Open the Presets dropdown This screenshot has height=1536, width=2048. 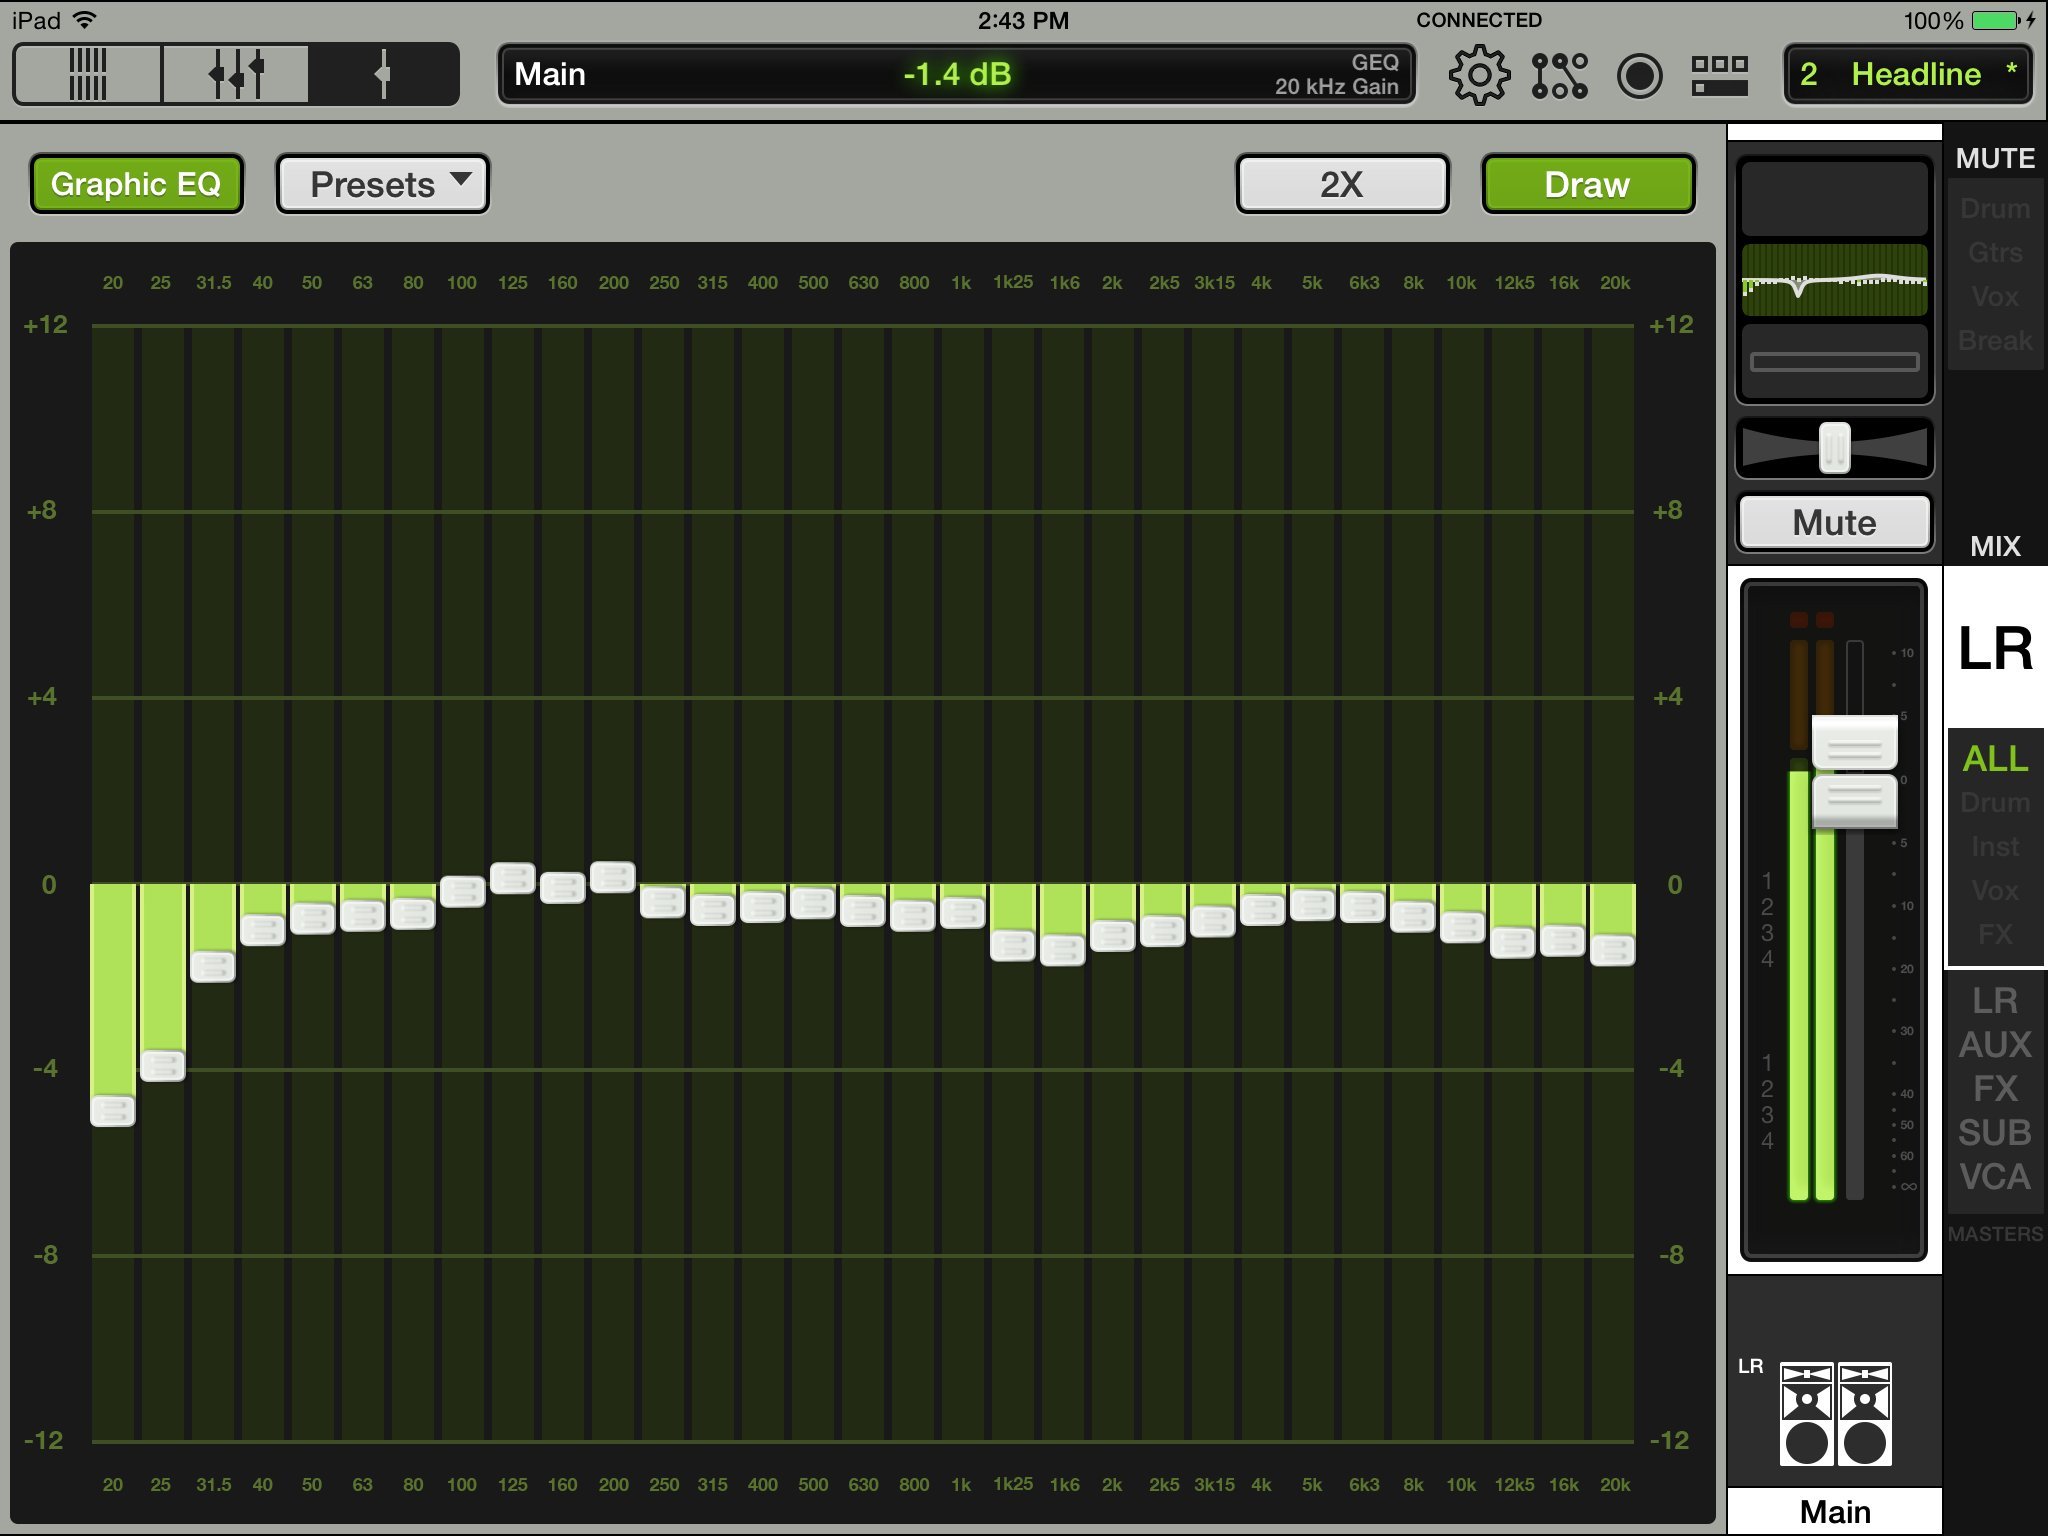(382, 184)
